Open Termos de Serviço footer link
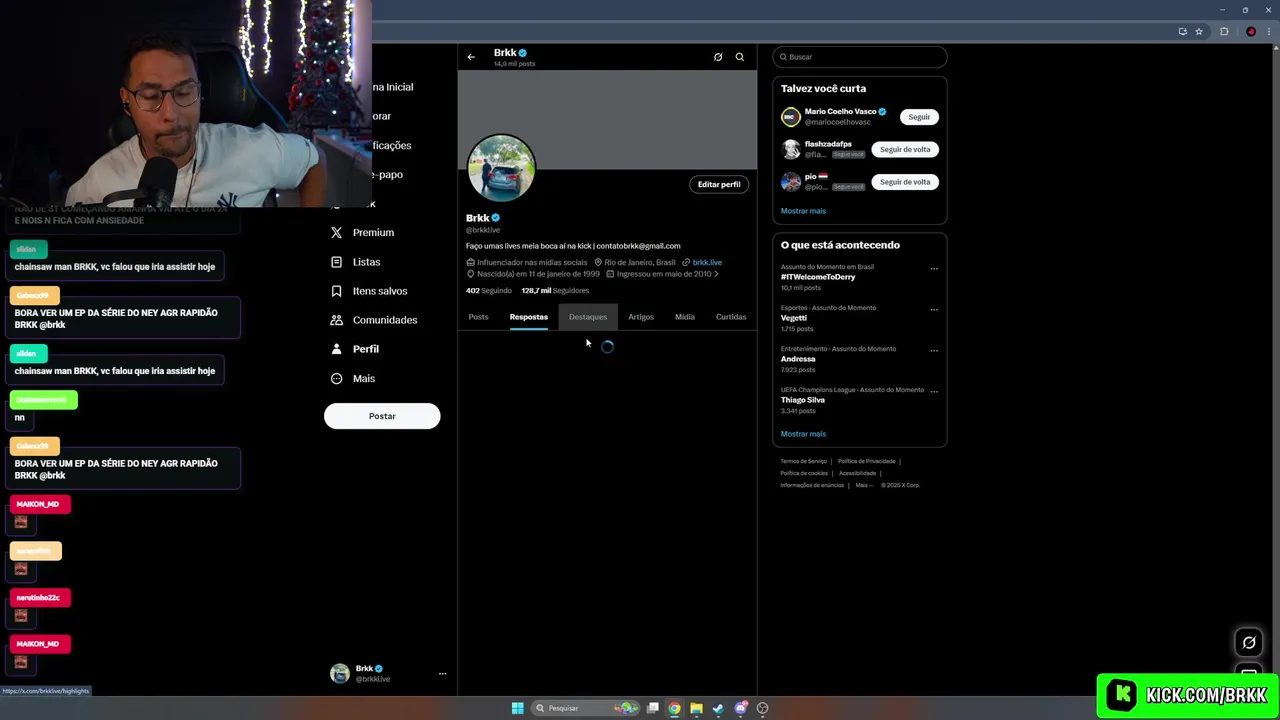Image resolution: width=1280 pixels, height=720 pixels. (803, 461)
